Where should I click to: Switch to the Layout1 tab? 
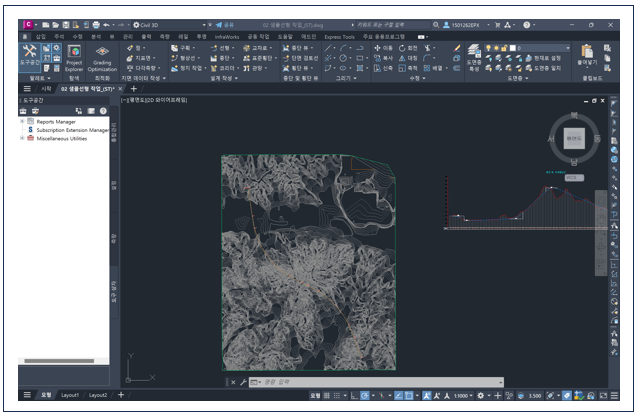[x=69, y=396]
